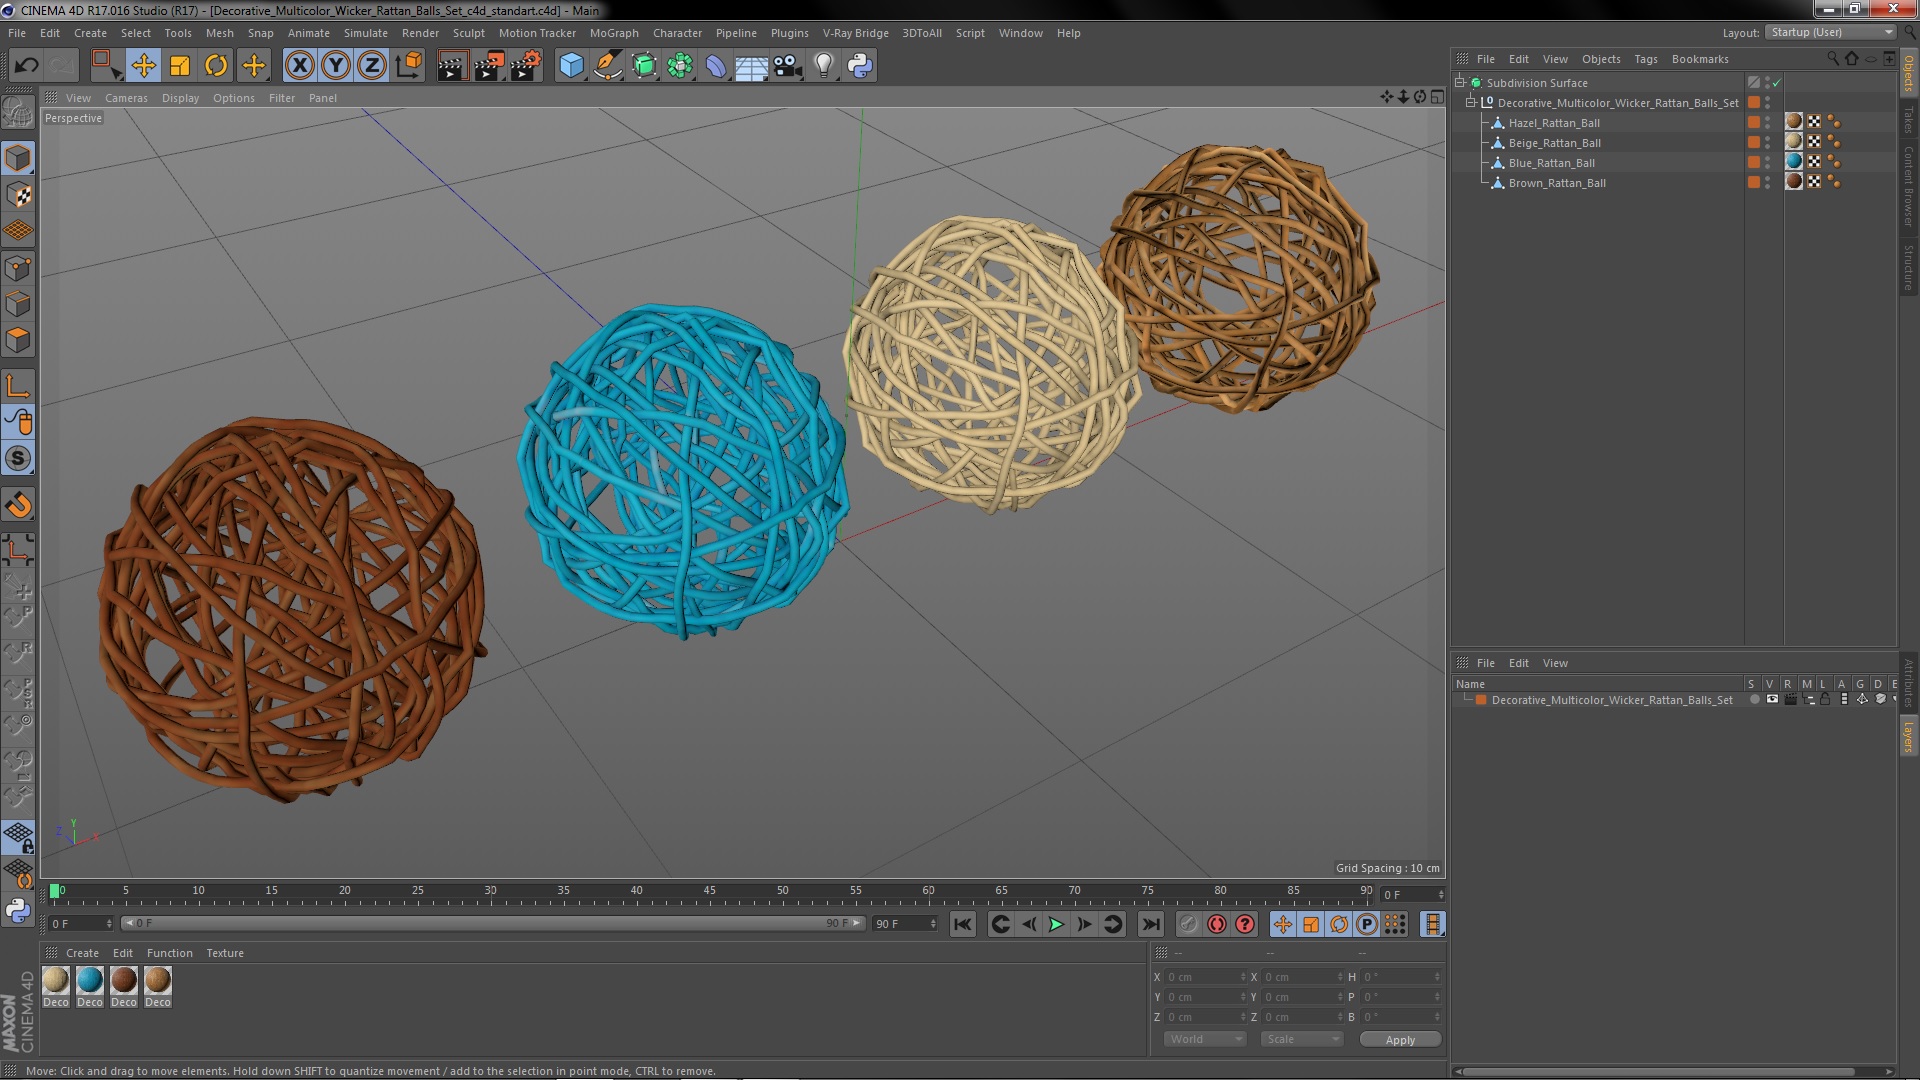The image size is (1920, 1080).
Task: Activate the Scale tool
Action: (180, 66)
